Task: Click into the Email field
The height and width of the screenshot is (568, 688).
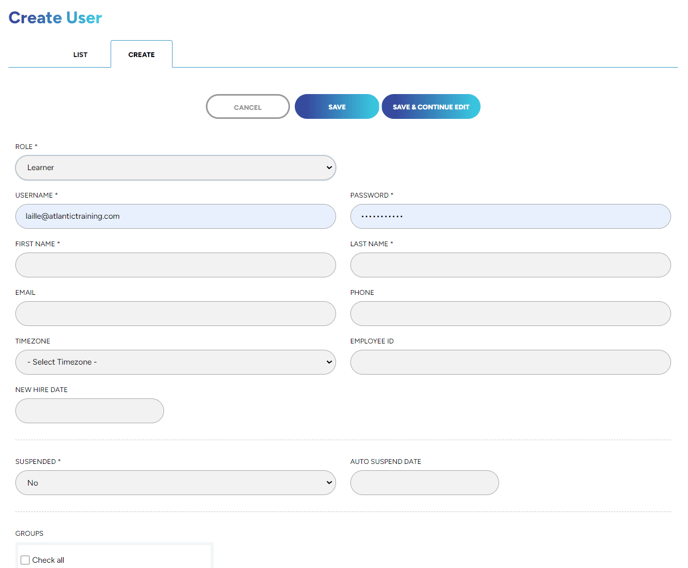Action: [176, 314]
